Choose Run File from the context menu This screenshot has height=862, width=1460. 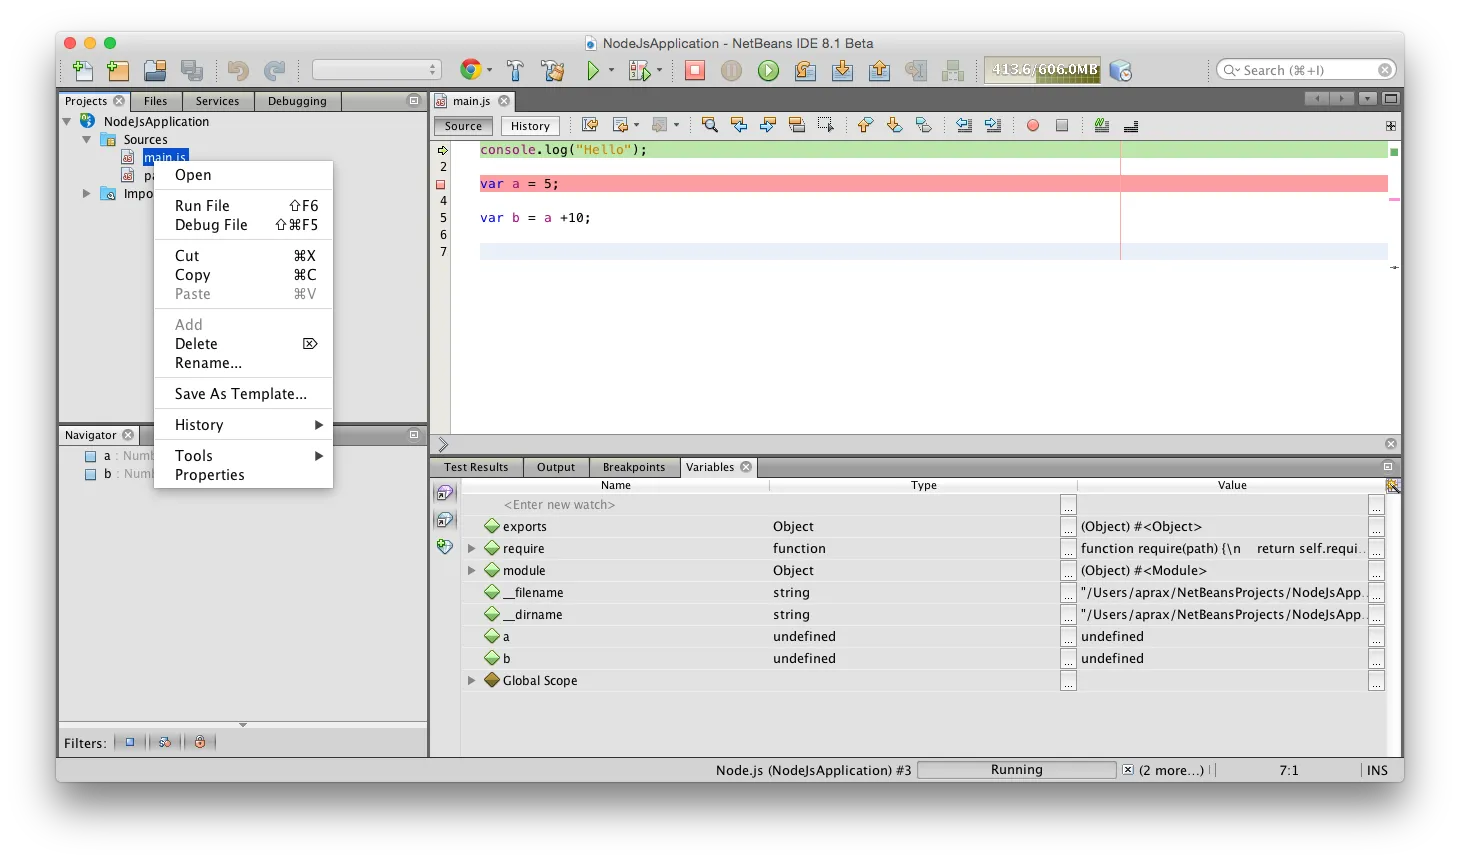click(x=244, y=205)
